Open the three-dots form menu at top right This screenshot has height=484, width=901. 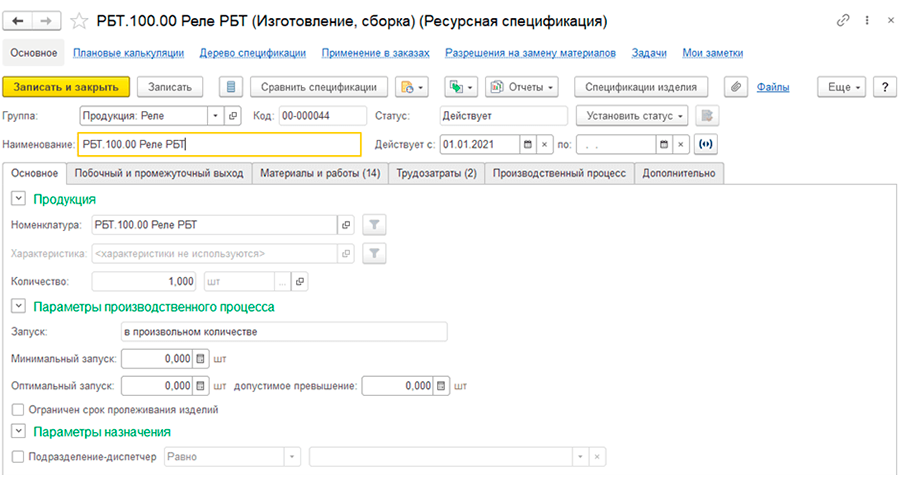pos(867,21)
